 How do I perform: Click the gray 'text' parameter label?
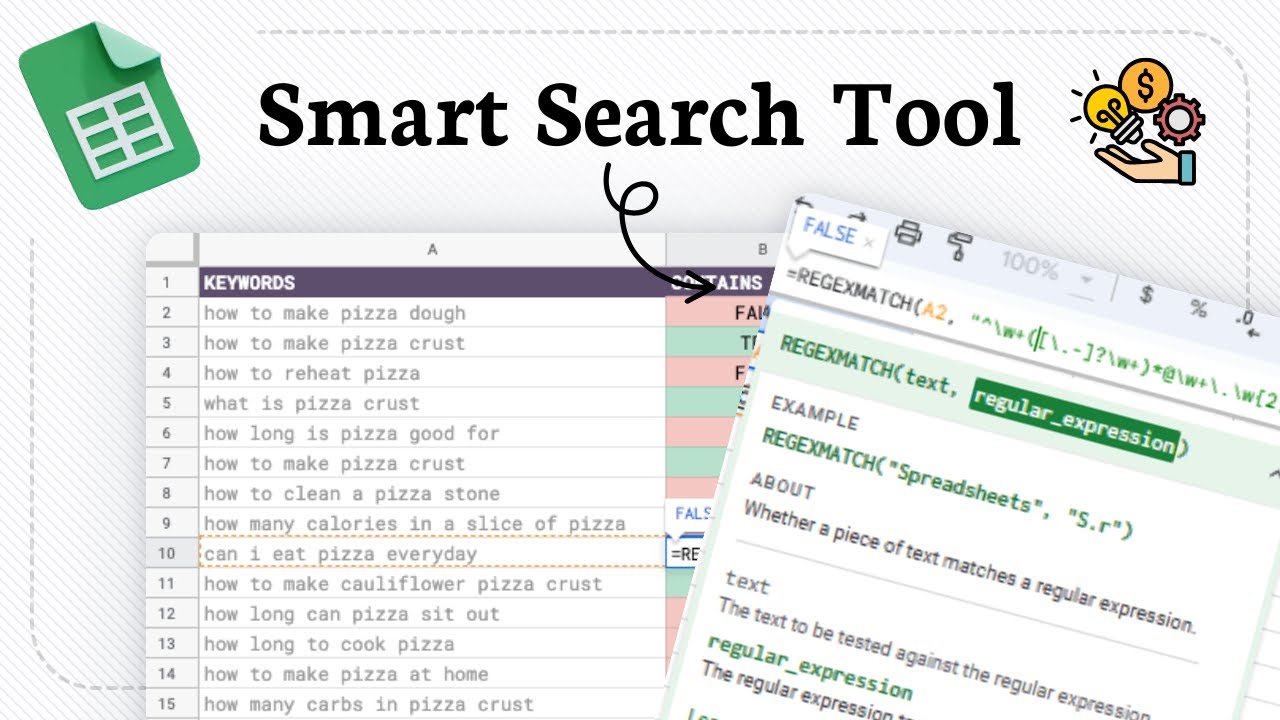747,581
